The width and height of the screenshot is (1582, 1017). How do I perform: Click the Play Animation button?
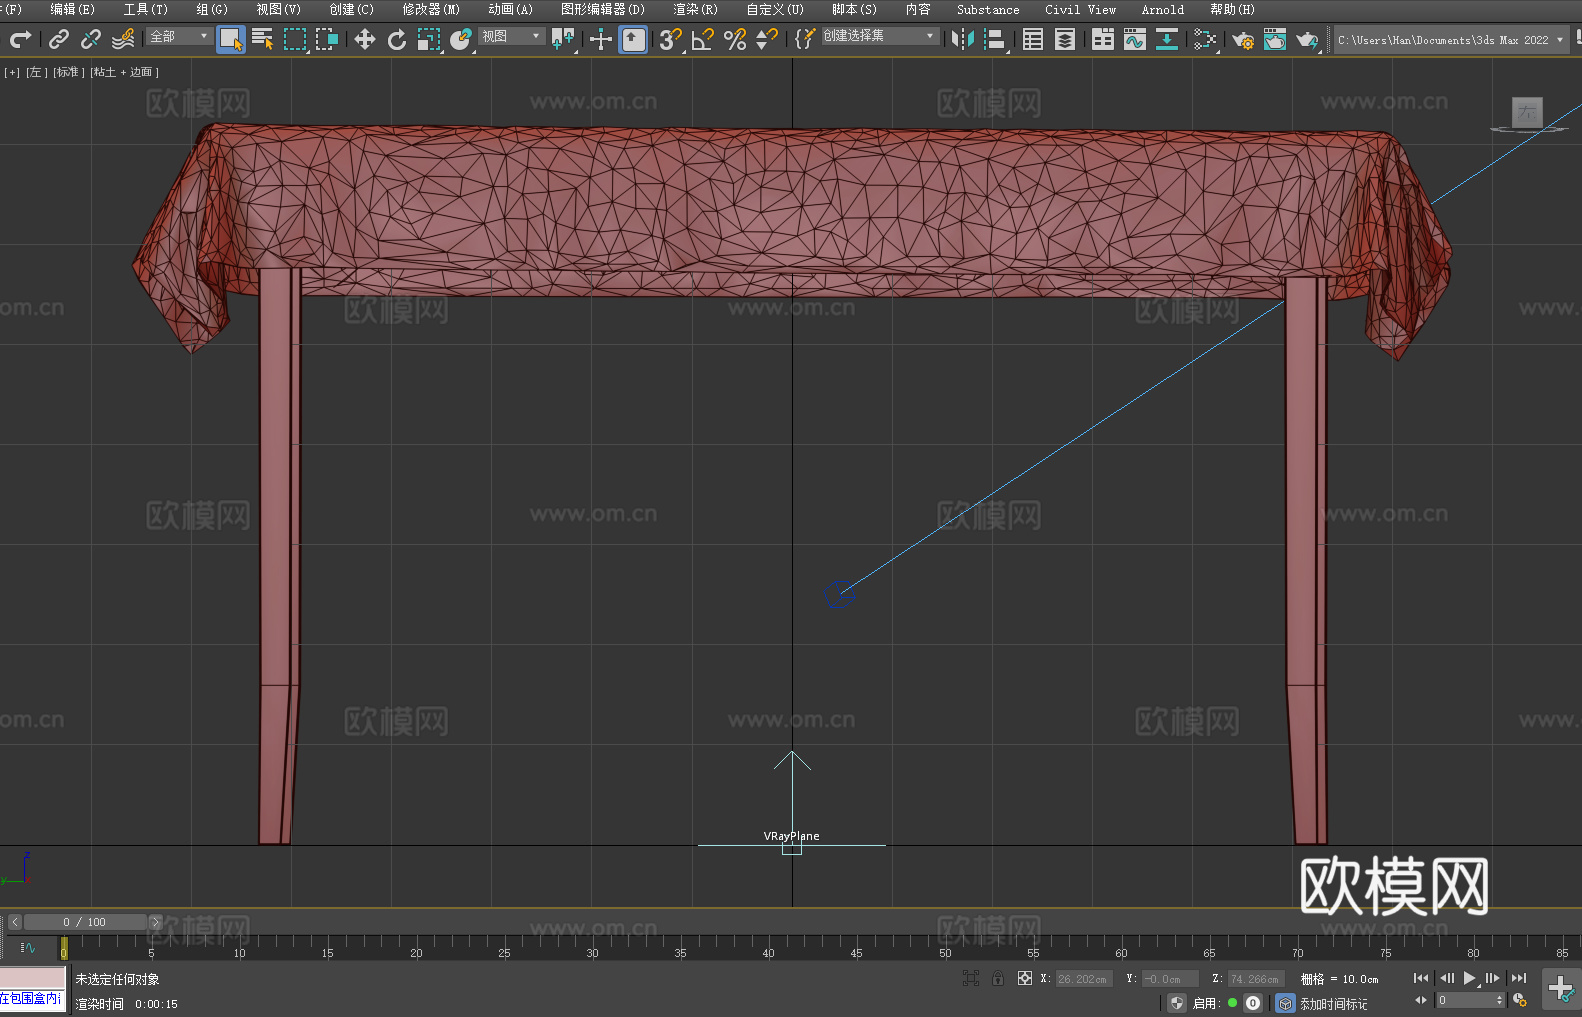point(1469,978)
